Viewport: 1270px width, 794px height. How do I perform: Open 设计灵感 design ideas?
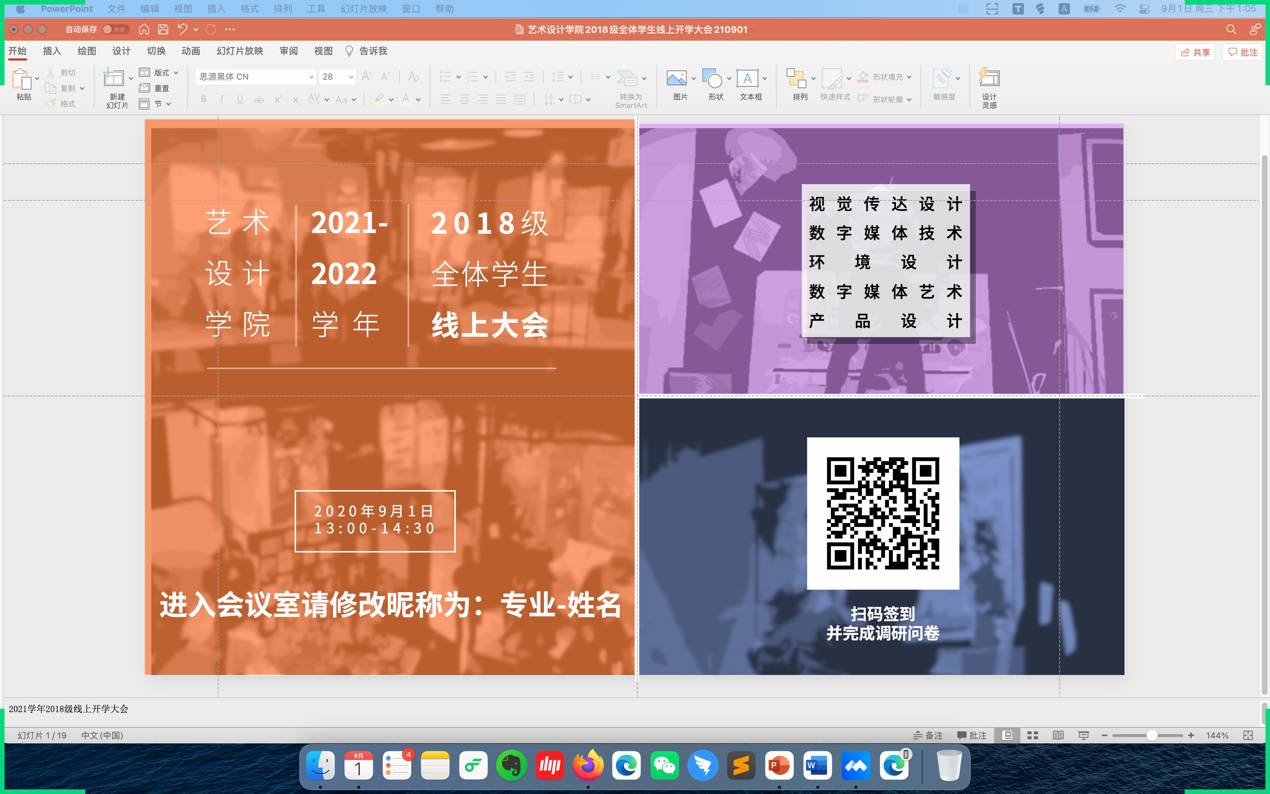(988, 87)
